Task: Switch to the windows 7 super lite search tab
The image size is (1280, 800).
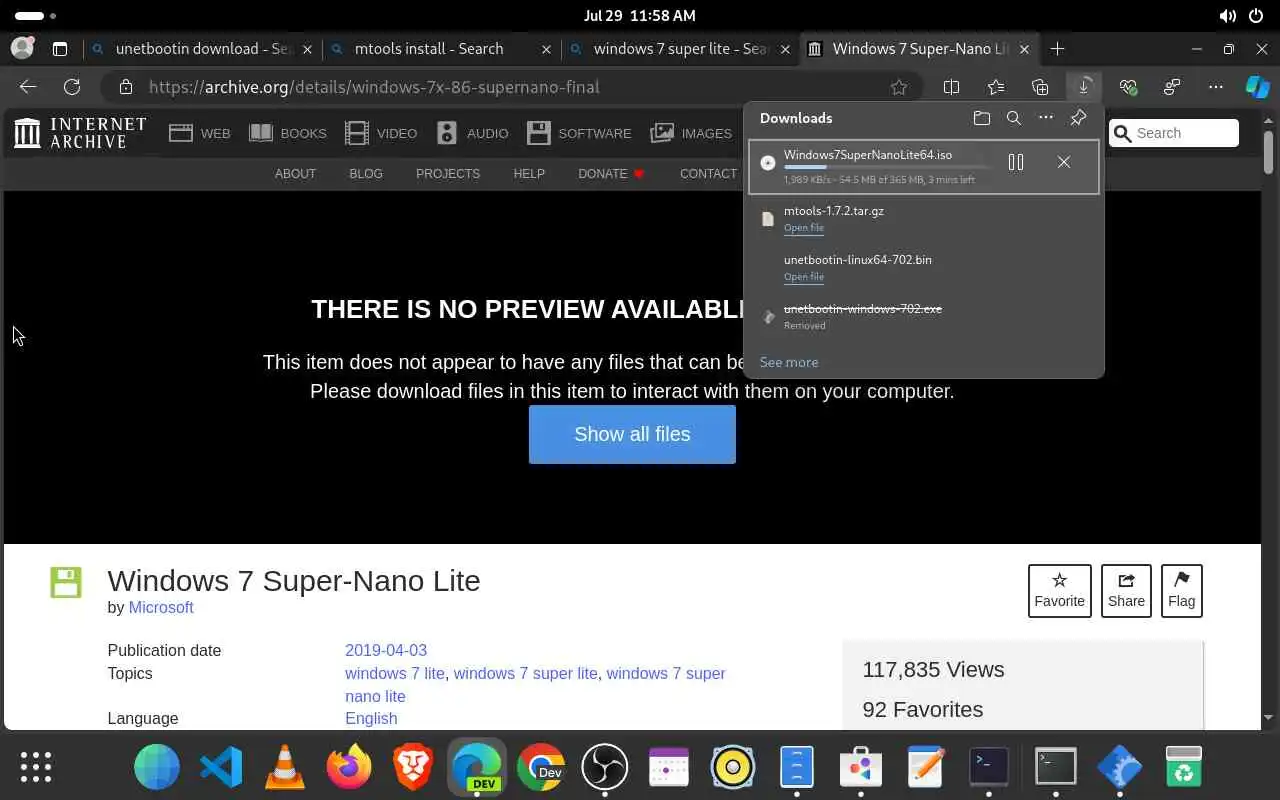Action: pos(682,48)
